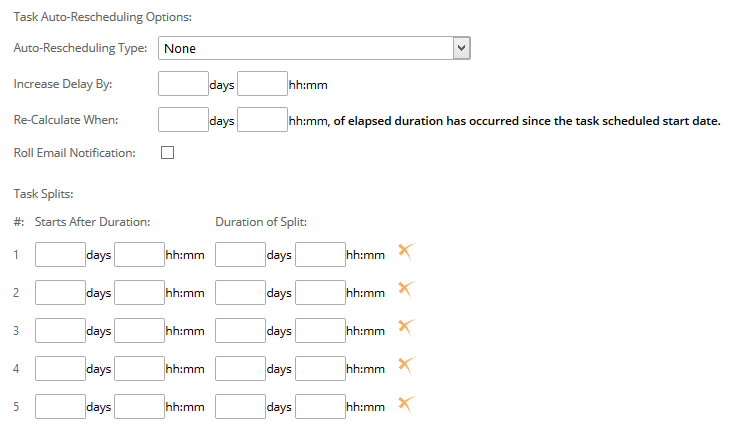Click split 3 Duration of Split hh:mm field
Screen dimensions: 747x434
(x=321, y=331)
